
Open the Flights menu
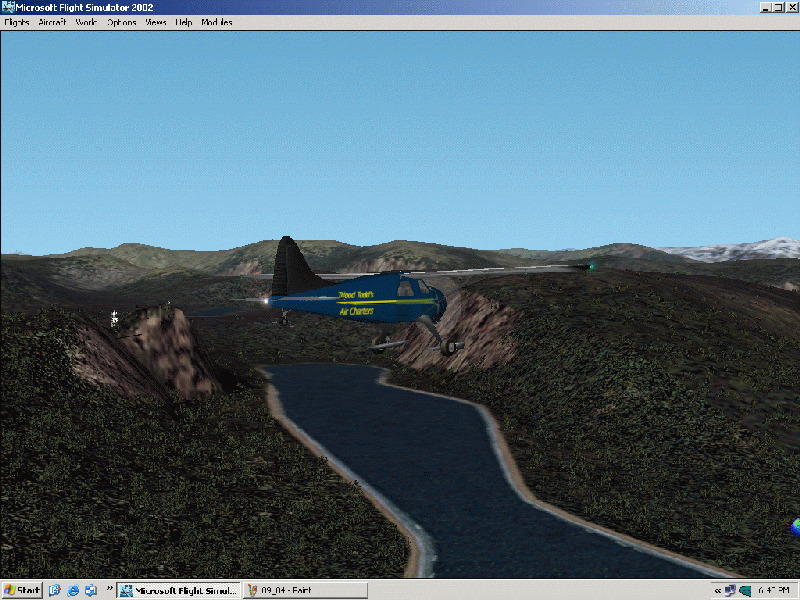[x=17, y=22]
